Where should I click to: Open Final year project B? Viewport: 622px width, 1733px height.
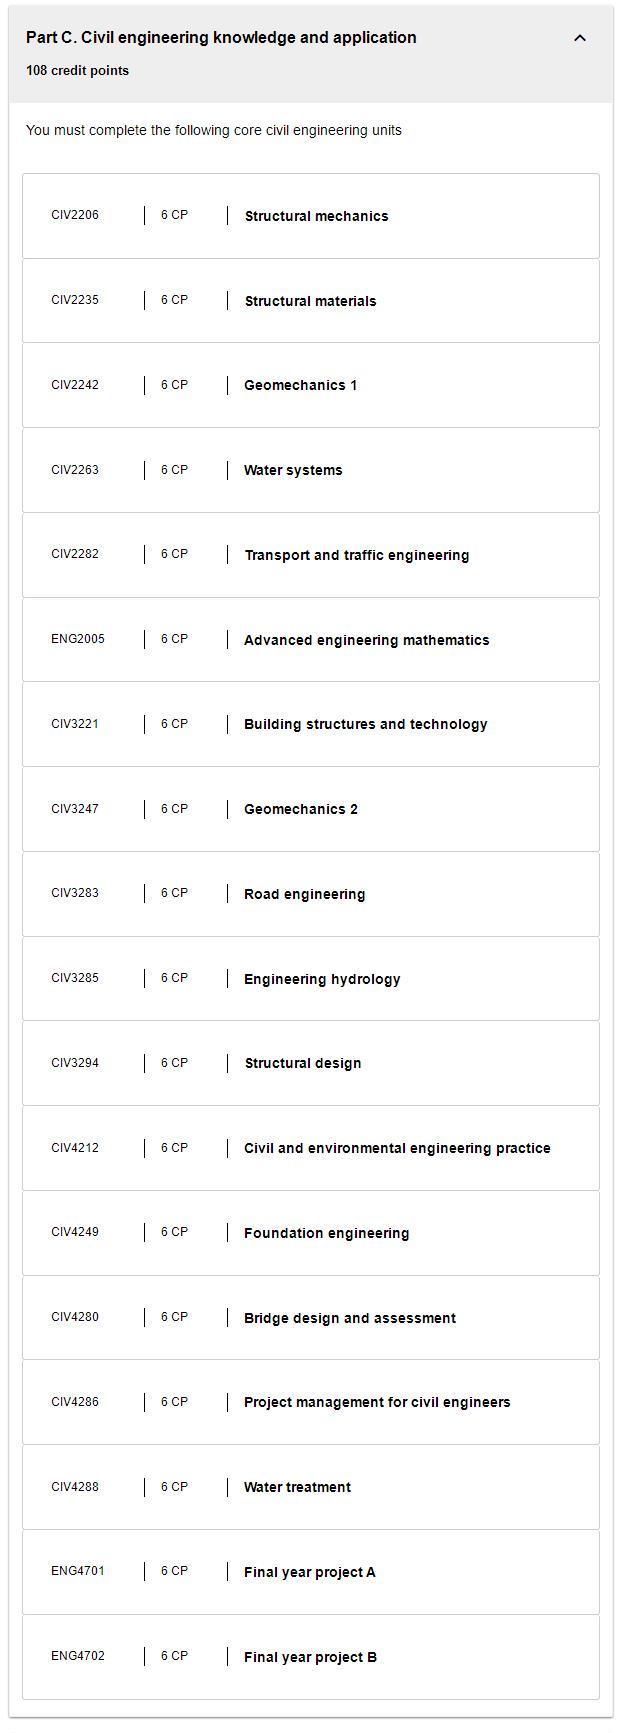point(311,1657)
